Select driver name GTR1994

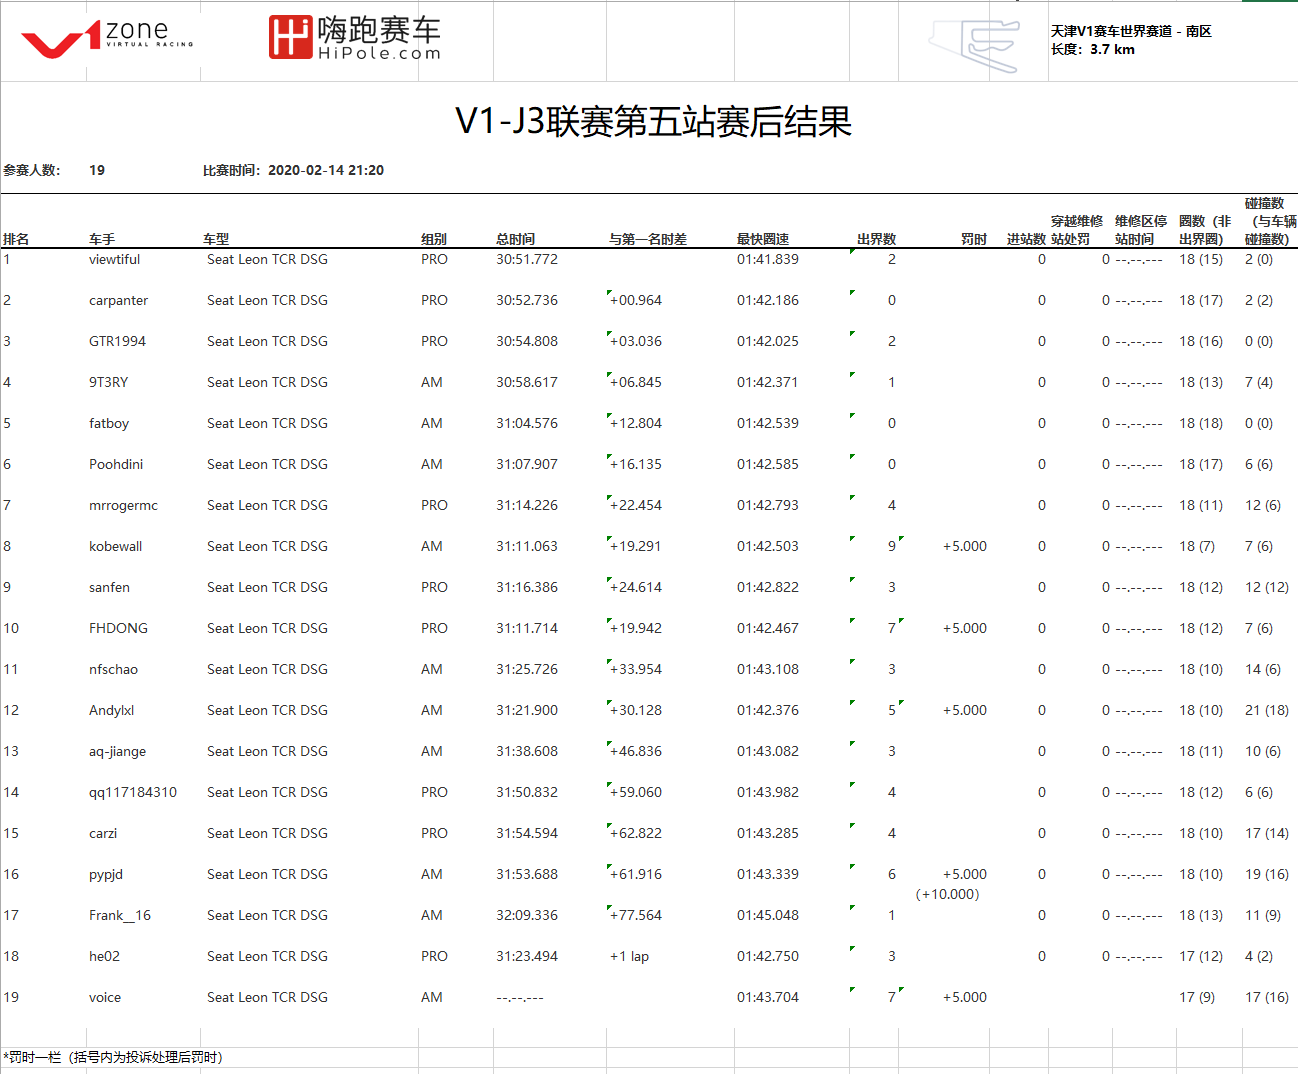pos(117,341)
